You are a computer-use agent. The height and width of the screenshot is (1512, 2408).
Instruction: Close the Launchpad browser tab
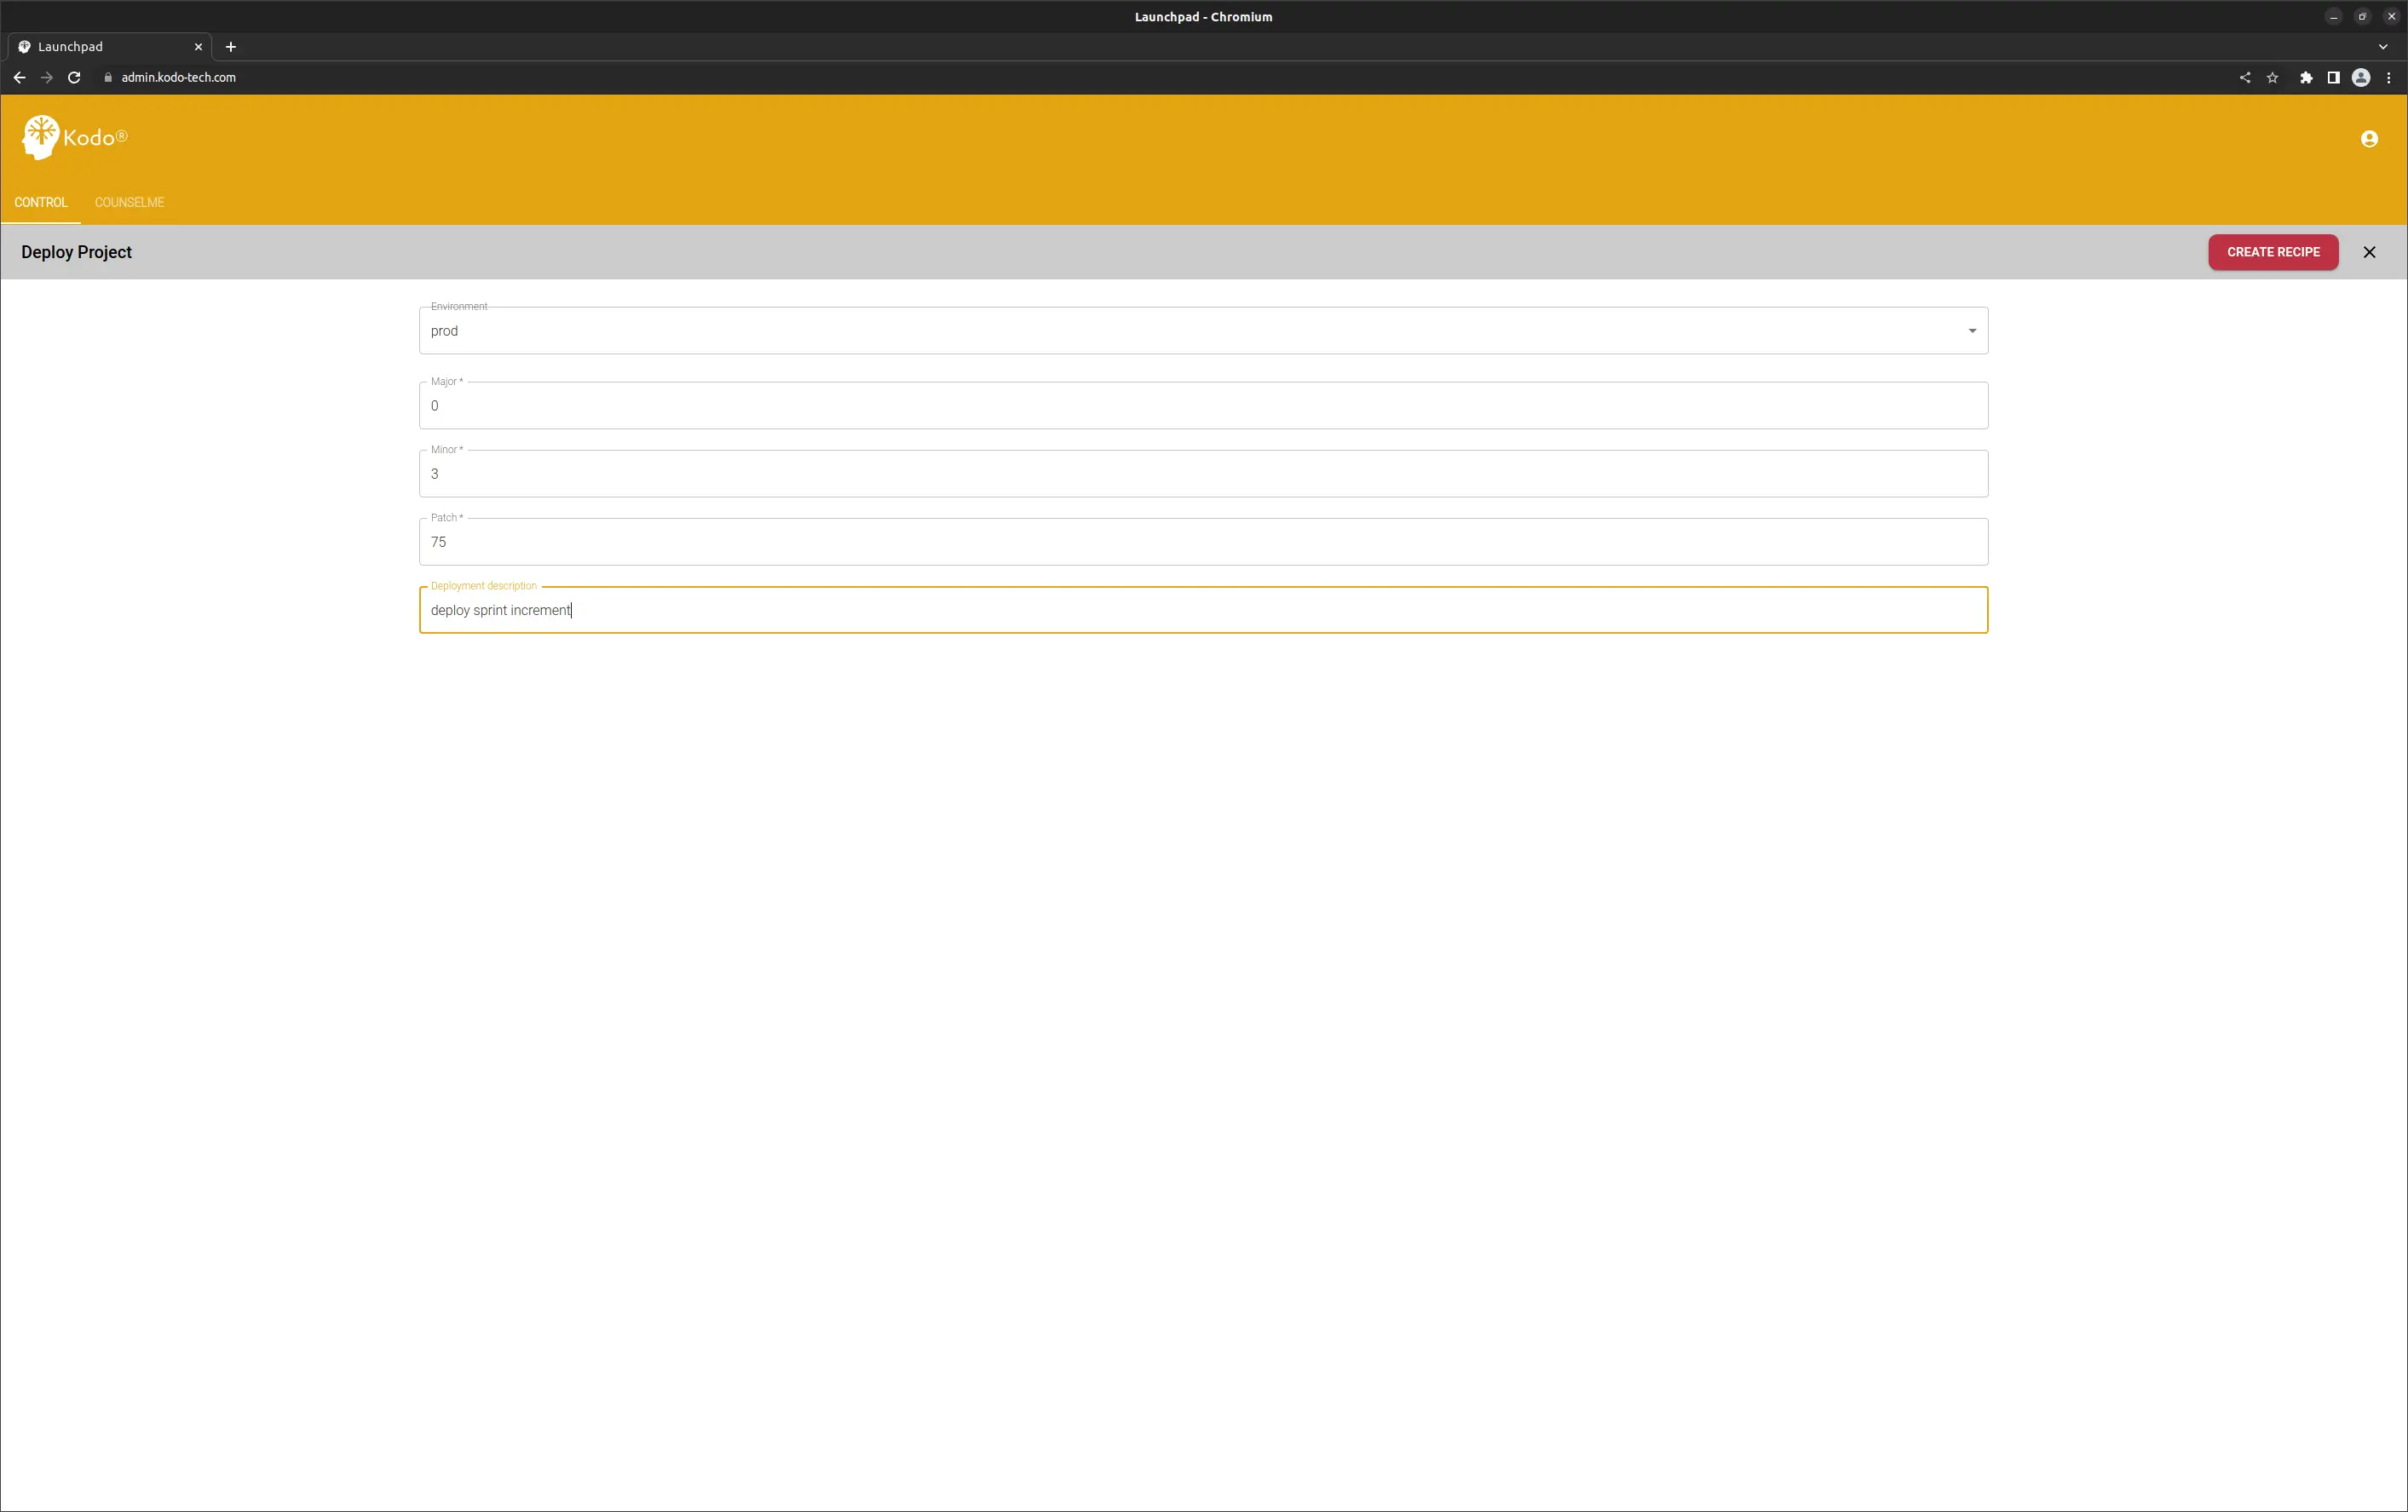[x=198, y=47]
